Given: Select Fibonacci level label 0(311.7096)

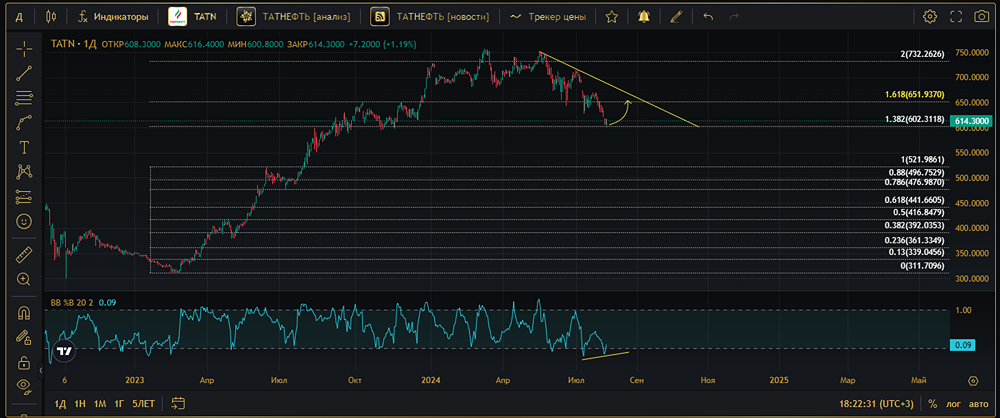Looking at the screenshot, I should tap(922, 265).
